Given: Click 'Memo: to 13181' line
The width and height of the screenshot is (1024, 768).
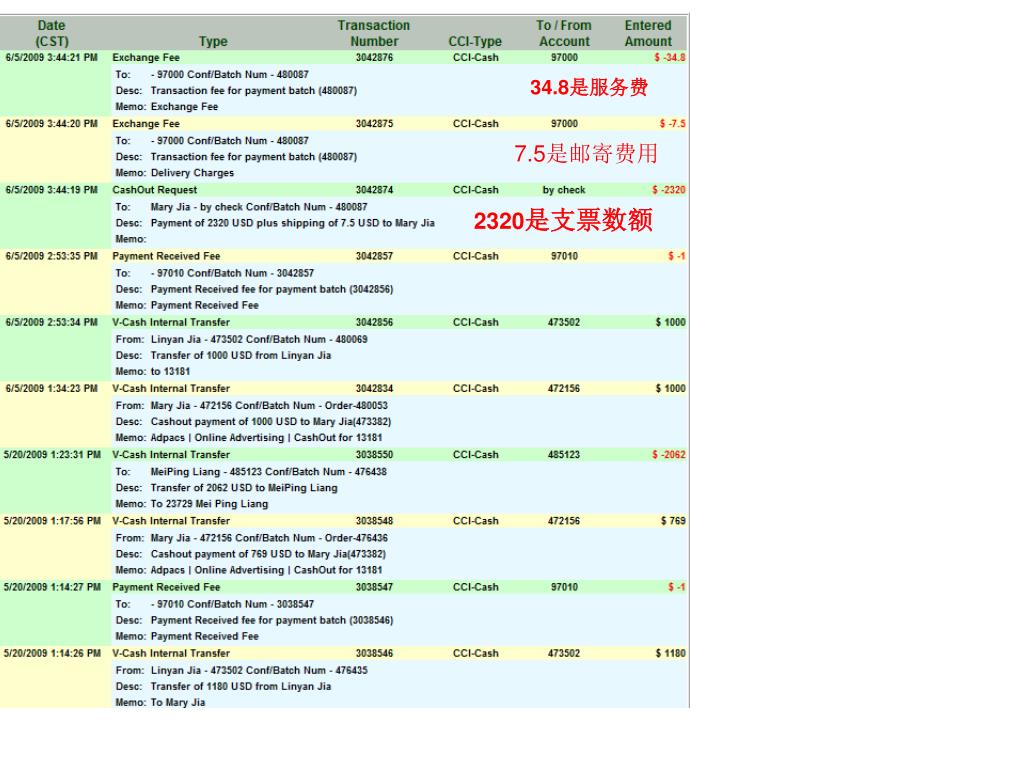Looking at the screenshot, I should coord(153,372).
